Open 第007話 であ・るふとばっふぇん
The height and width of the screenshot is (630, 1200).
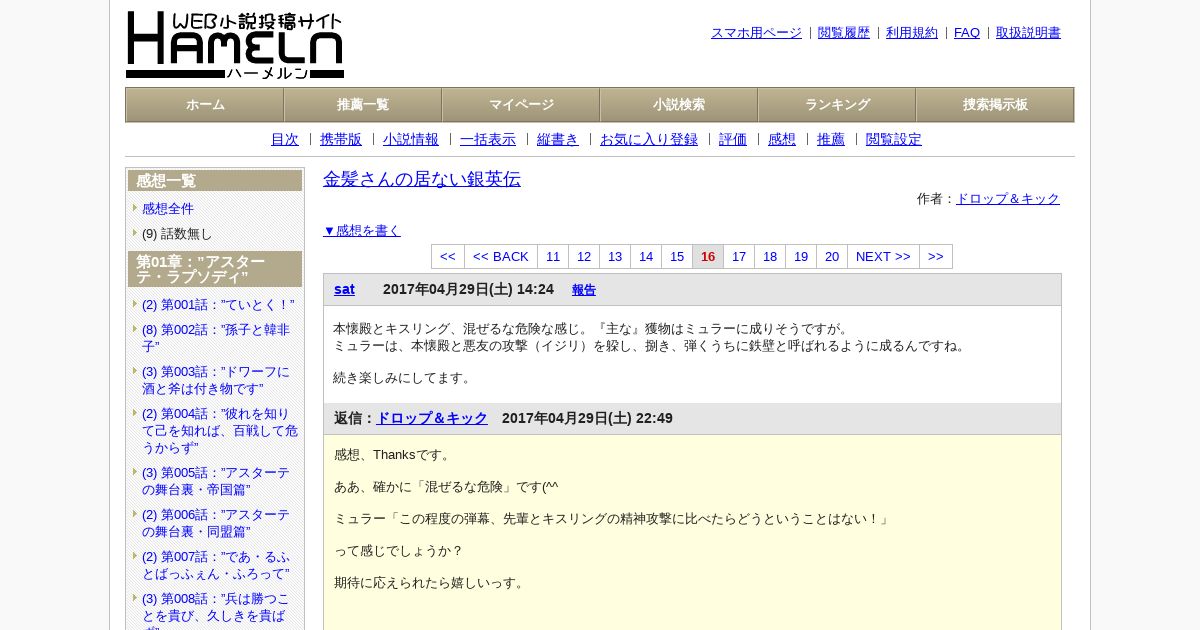pos(217,565)
